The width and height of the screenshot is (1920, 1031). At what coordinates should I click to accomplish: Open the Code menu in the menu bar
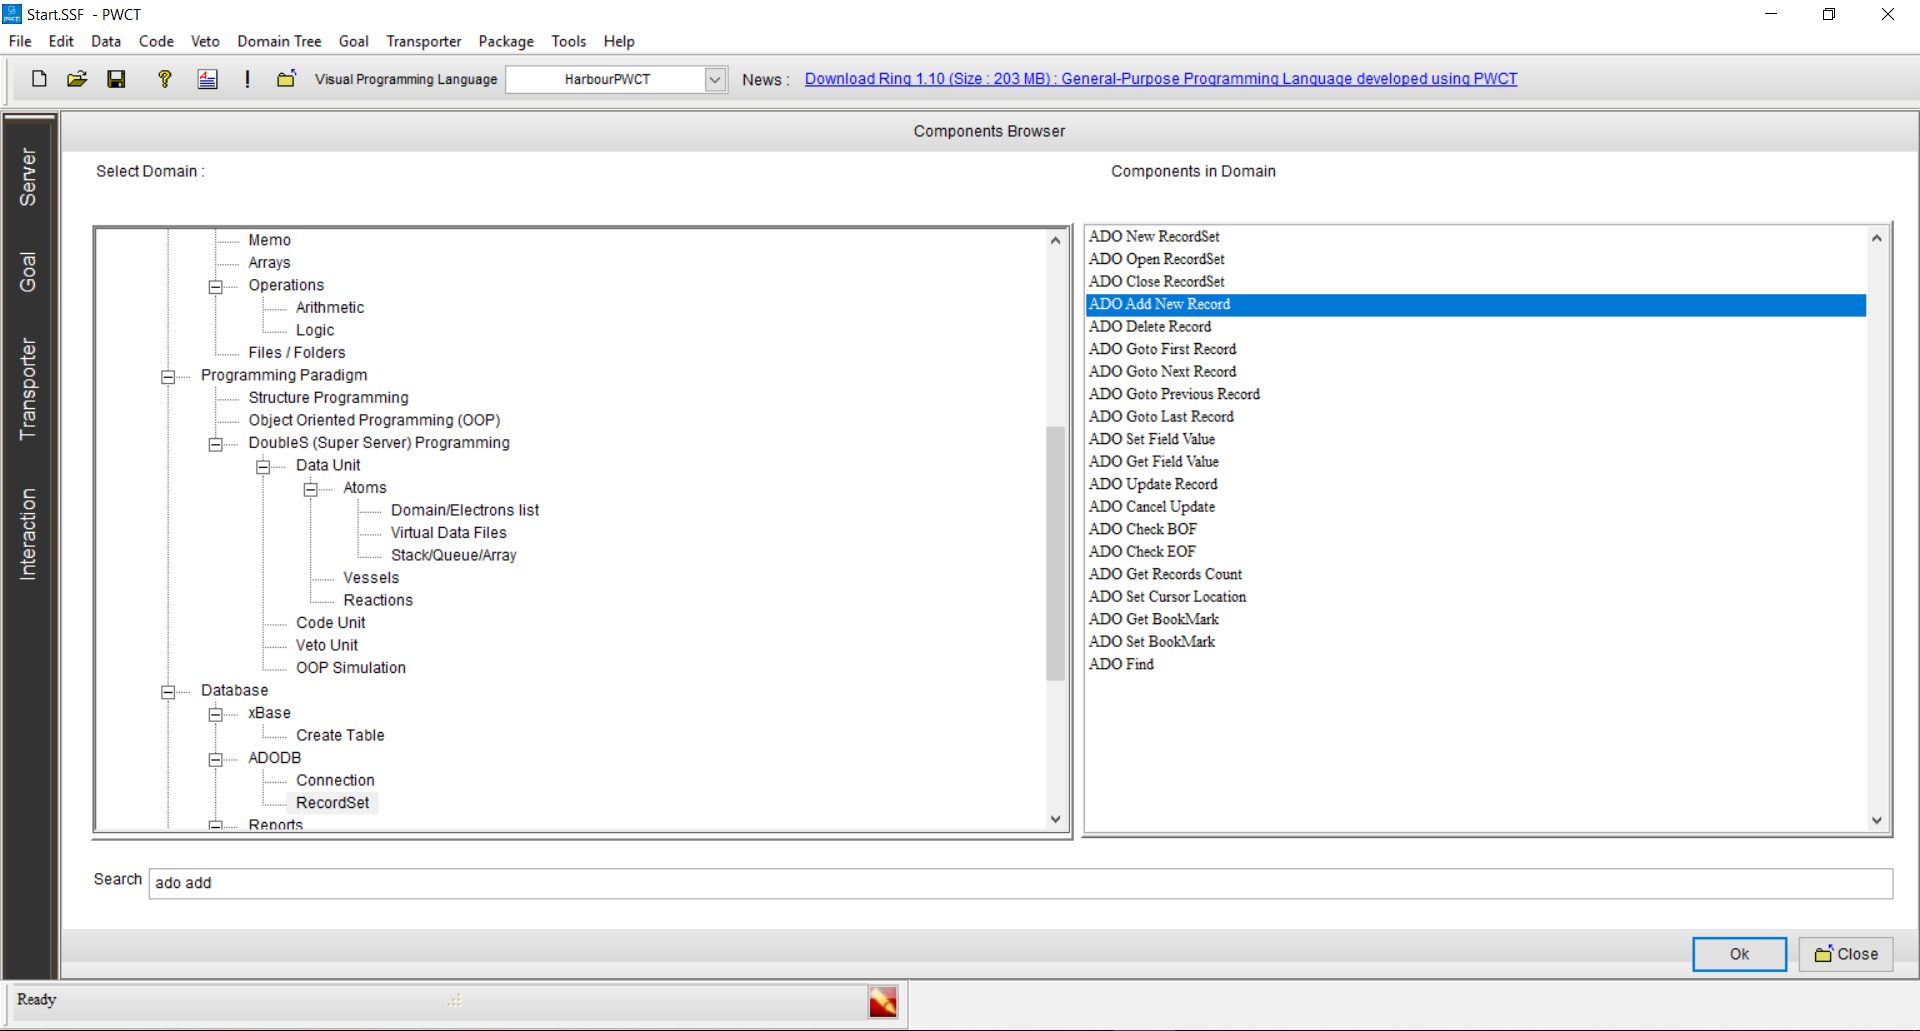156,41
